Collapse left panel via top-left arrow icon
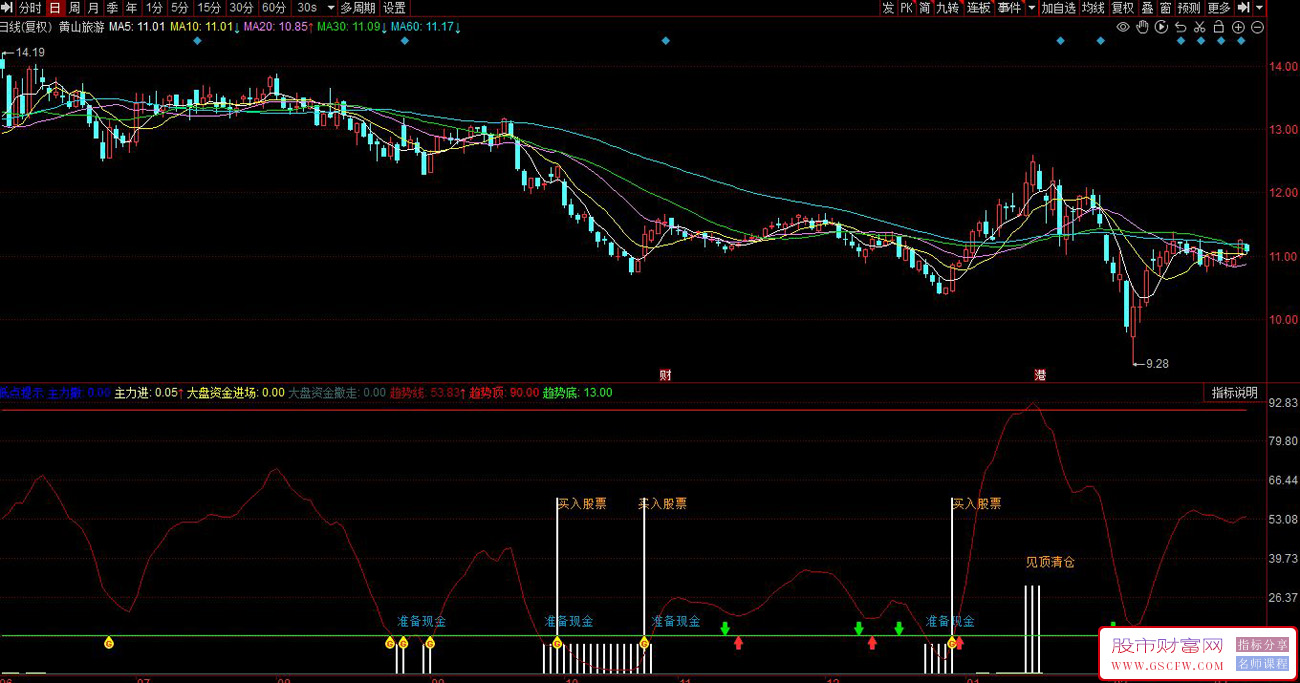Screen dimensions: 1300x683 [x=7, y=8]
